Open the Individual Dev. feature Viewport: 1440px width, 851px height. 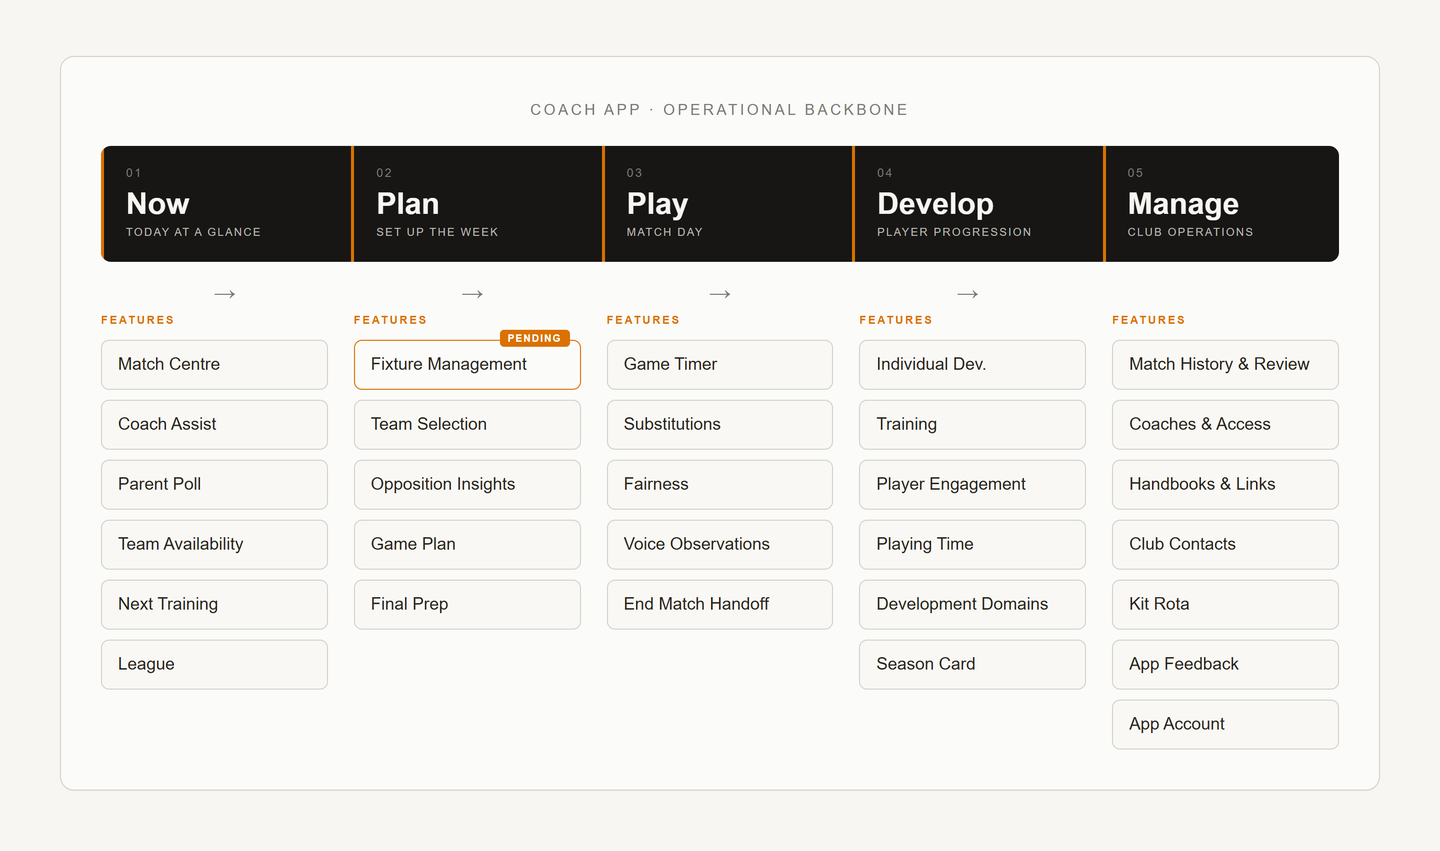[972, 365]
